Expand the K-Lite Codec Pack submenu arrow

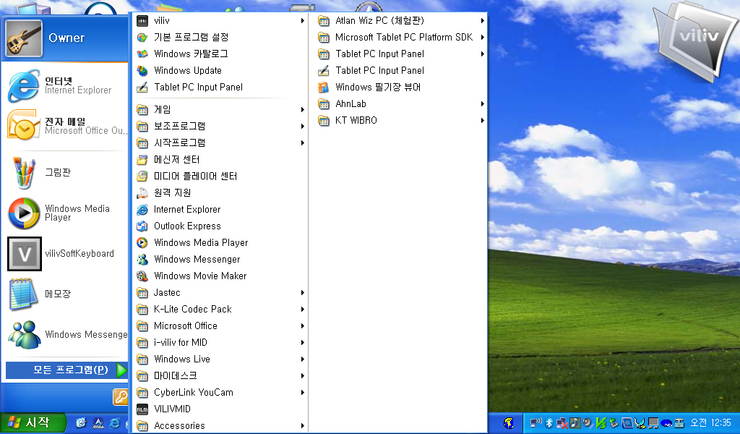point(302,309)
